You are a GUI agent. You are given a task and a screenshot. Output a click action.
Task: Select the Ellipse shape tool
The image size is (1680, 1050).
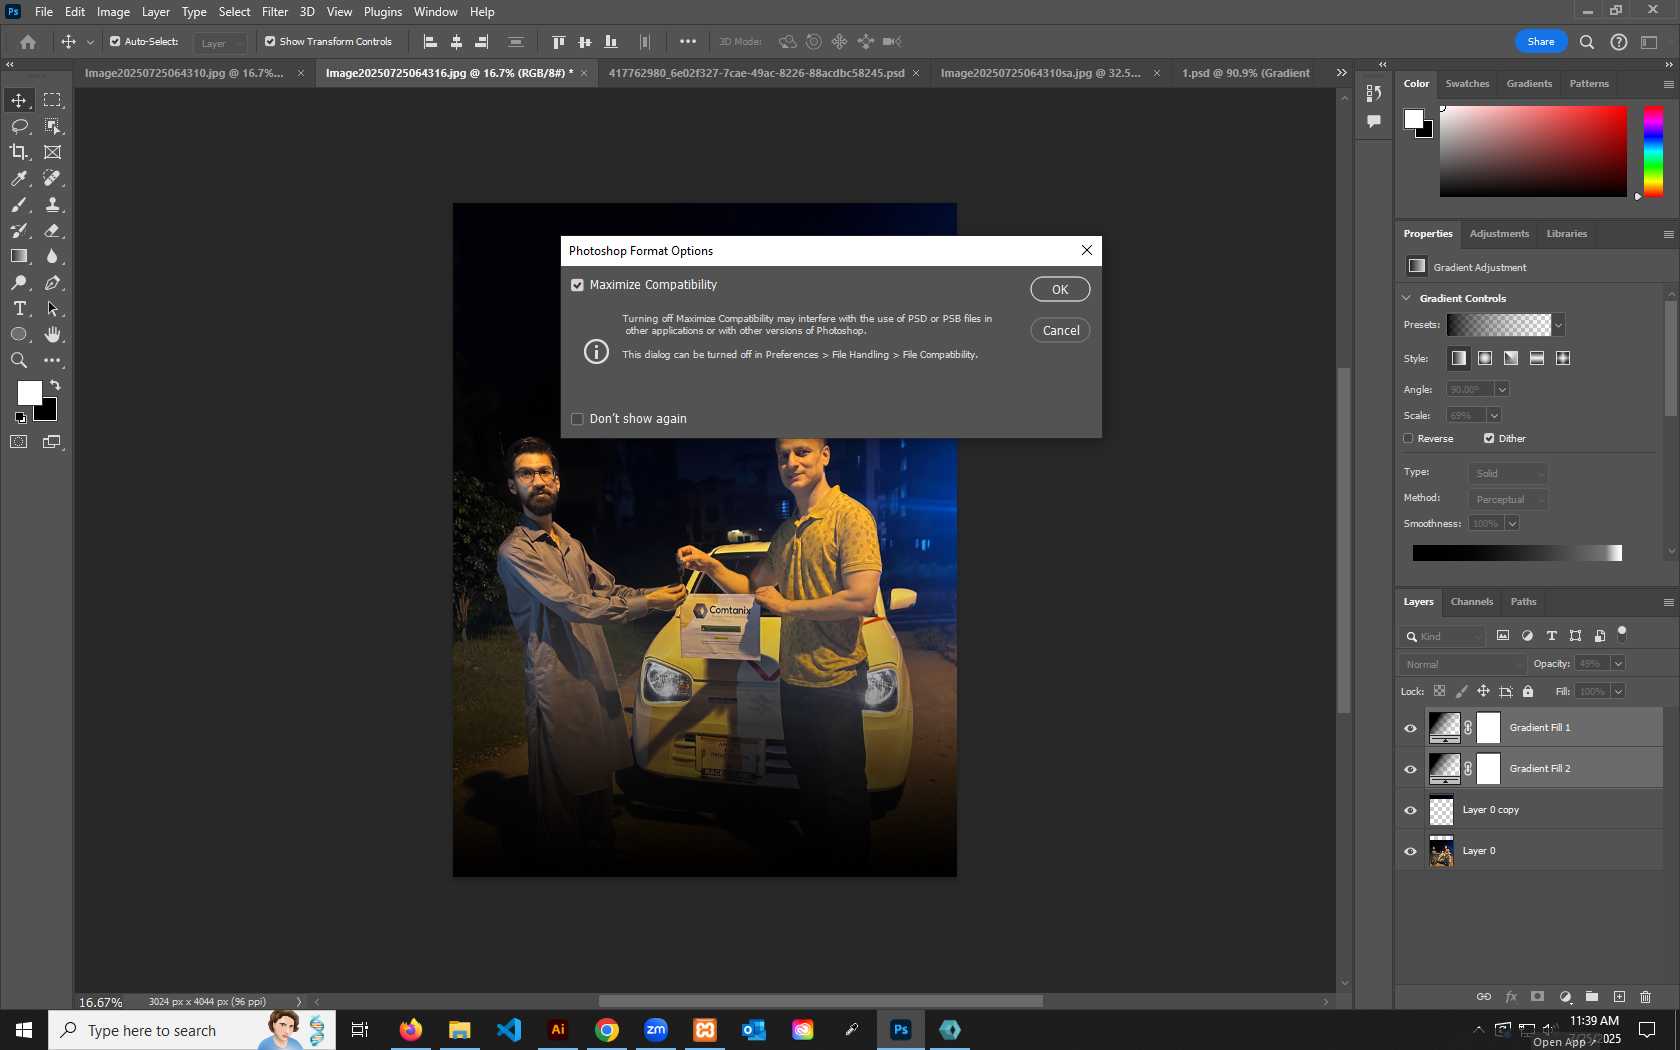click(x=19, y=335)
